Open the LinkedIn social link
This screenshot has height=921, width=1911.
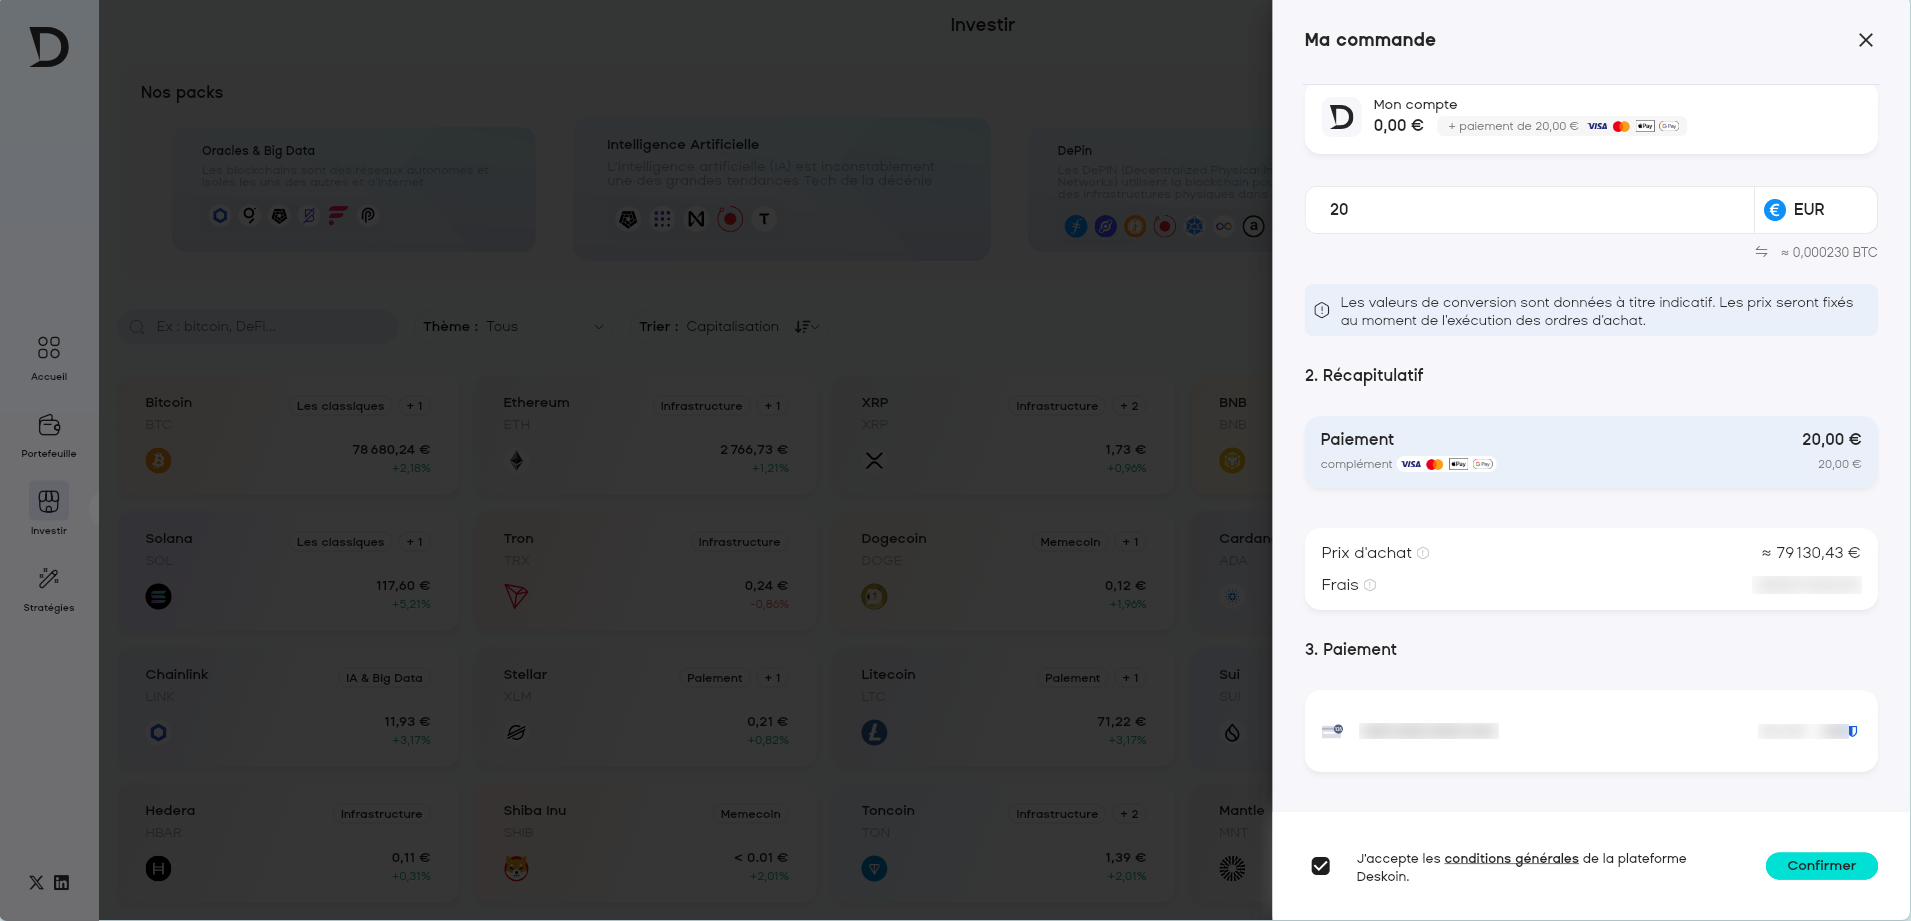pyautogui.click(x=62, y=882)
